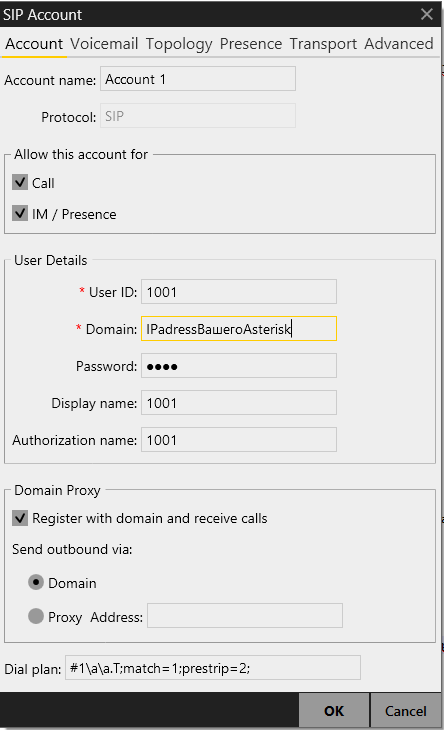The width and height of the screenshot is (444, 730).
Task: Choose the Proxy radio option
Action: [x=36, y=616]
